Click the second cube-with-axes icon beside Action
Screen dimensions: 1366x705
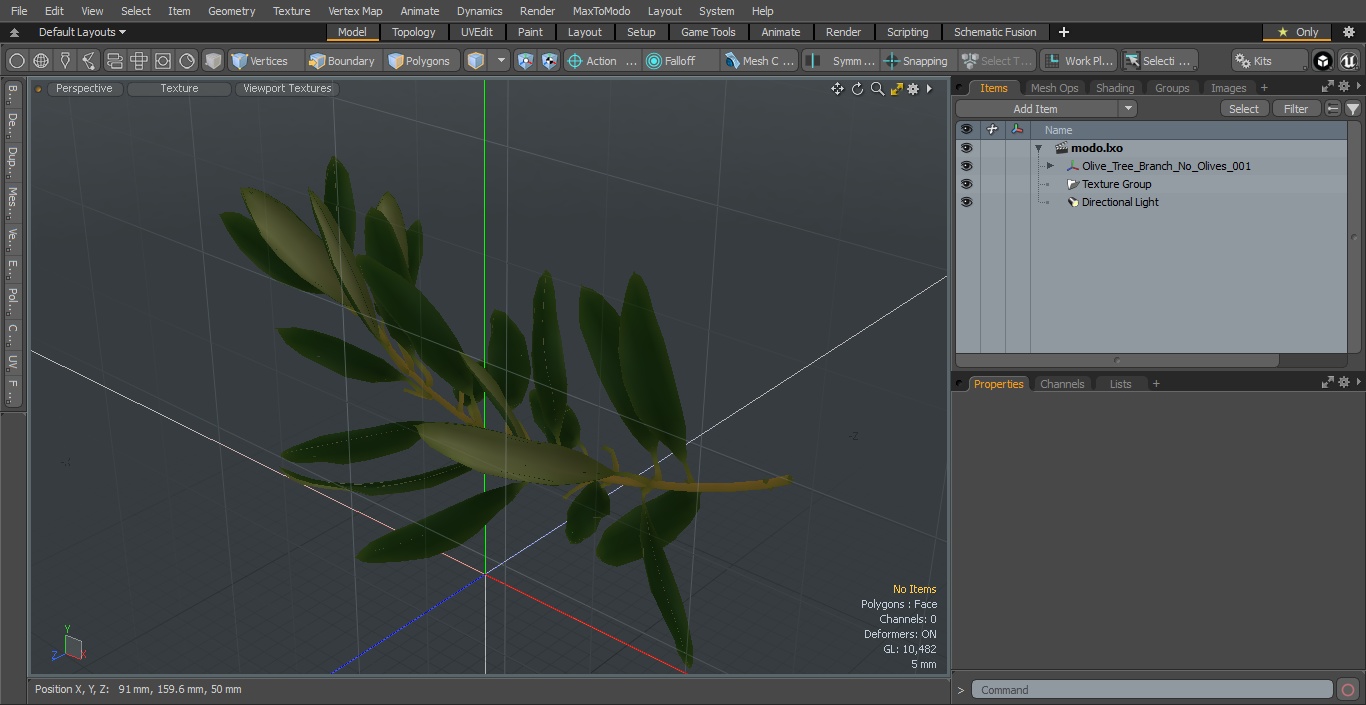(549, 61)
